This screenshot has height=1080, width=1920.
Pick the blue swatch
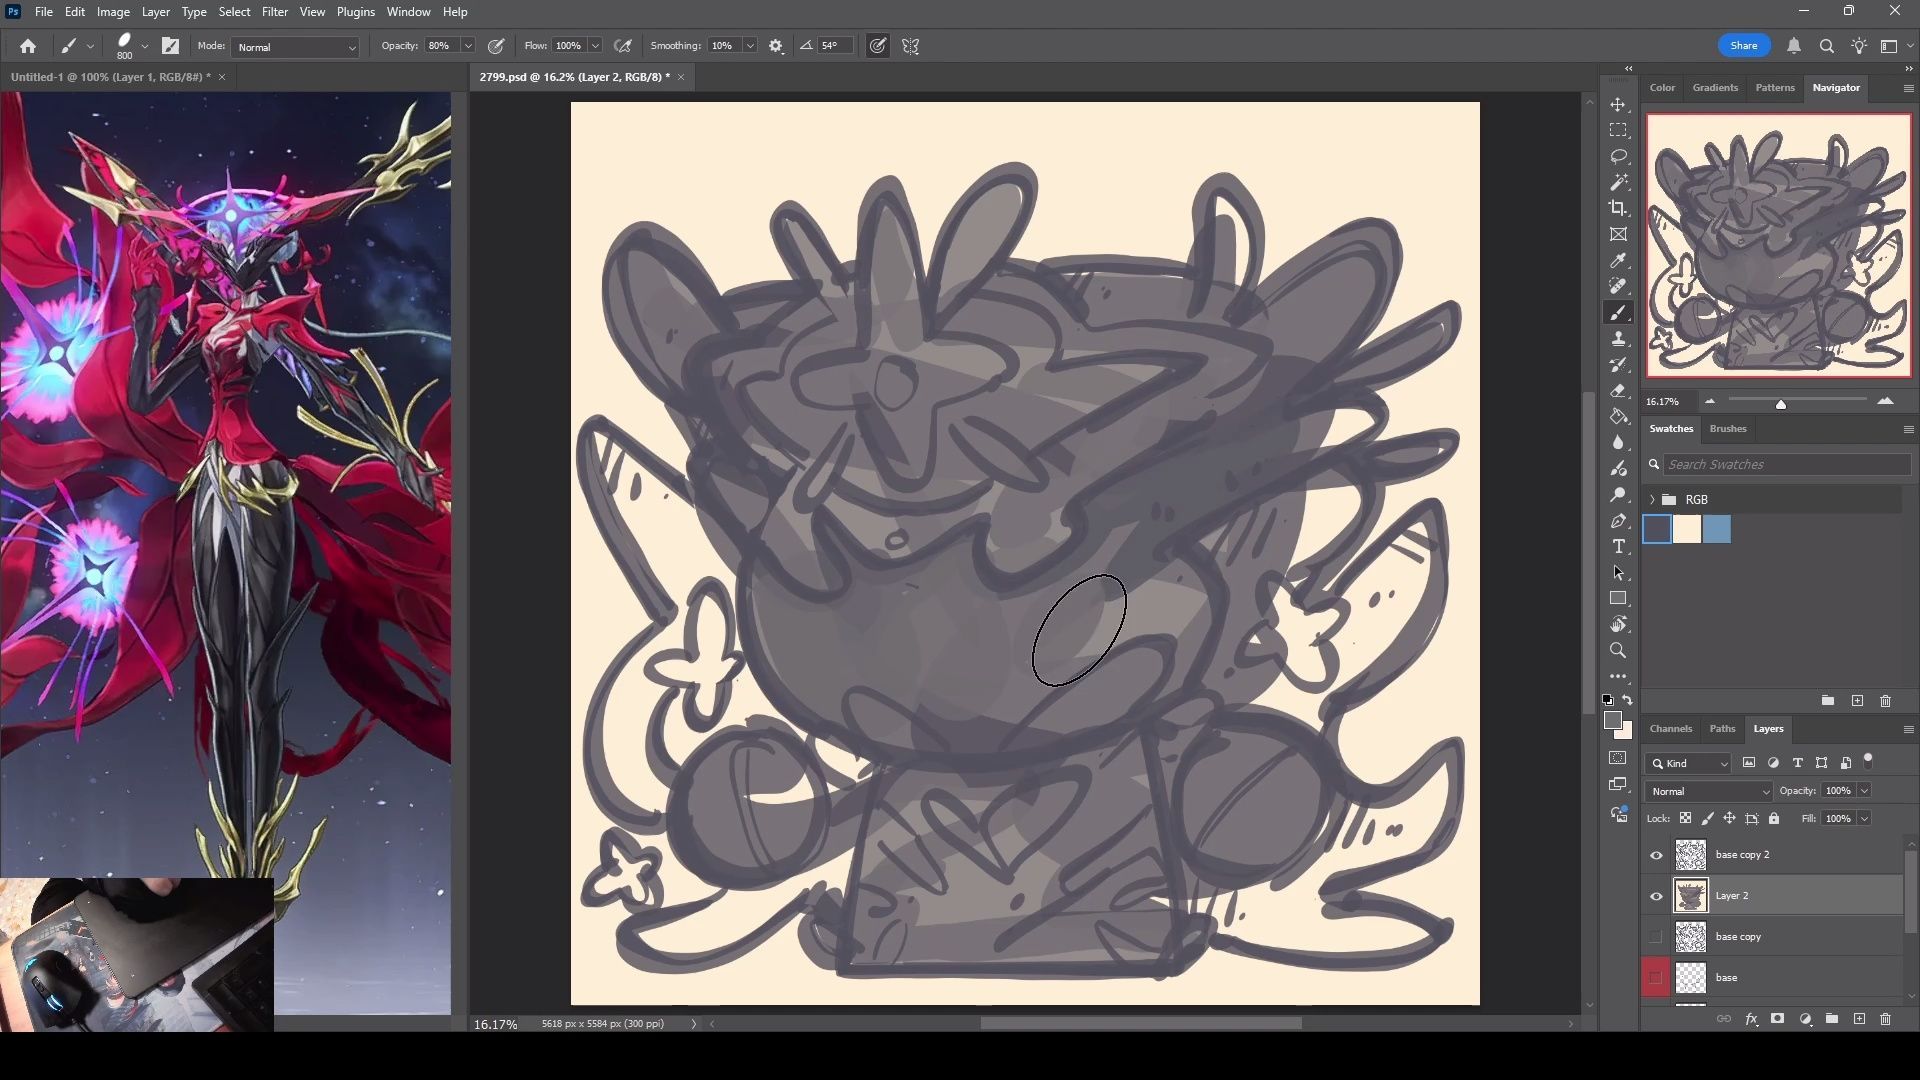click(x=1717, y=529)
